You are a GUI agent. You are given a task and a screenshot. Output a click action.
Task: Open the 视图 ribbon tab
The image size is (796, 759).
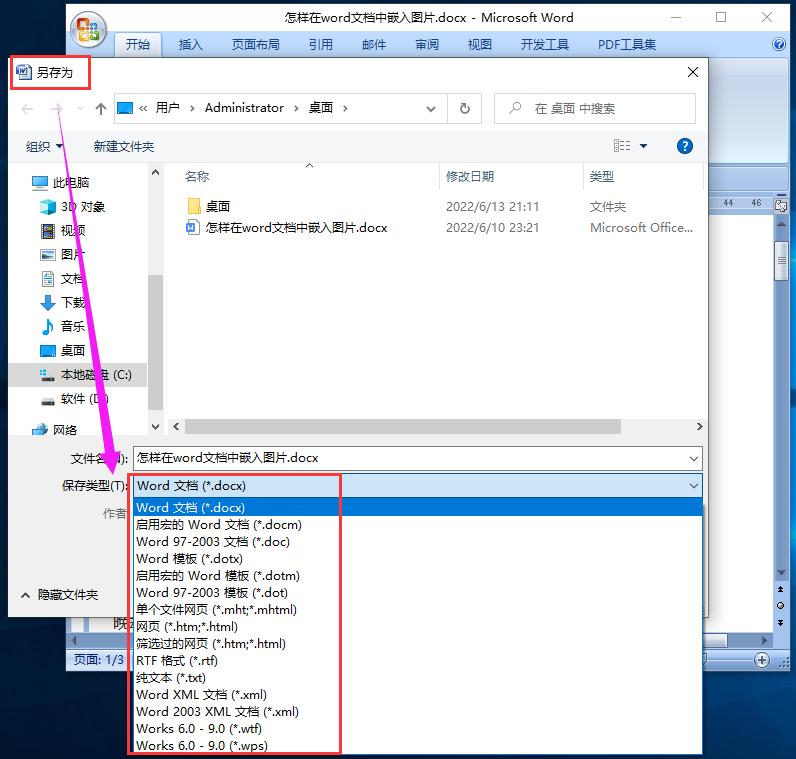pos(480,45)
